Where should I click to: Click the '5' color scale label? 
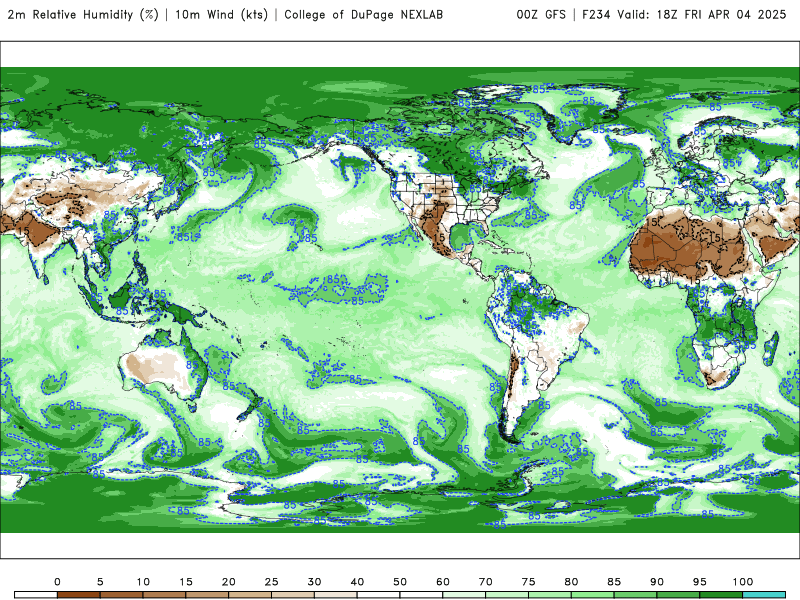[100, 582]
